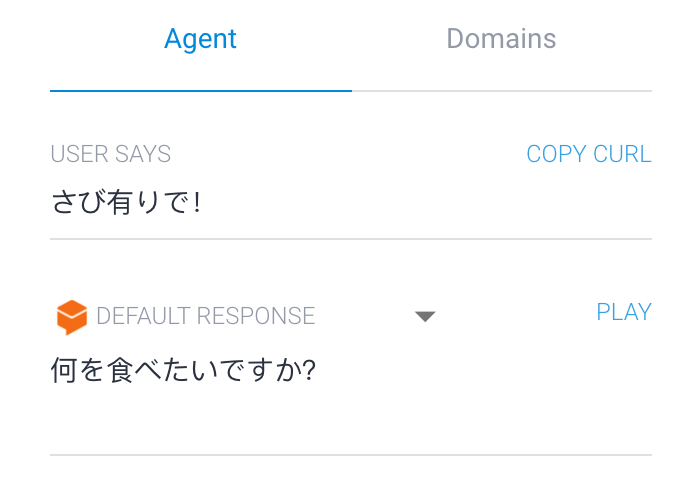
Task: Click the exclamation mark ending the user query
Action: coord(197,202)
